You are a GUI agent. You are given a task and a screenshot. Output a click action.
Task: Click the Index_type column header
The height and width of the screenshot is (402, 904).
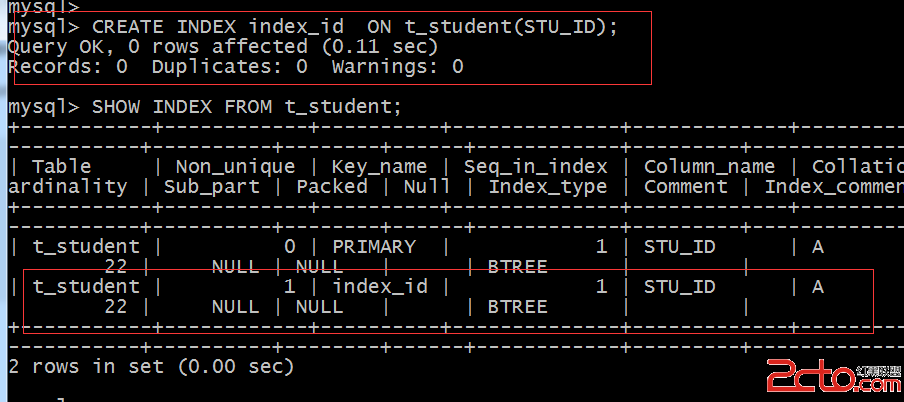[547, 187]
